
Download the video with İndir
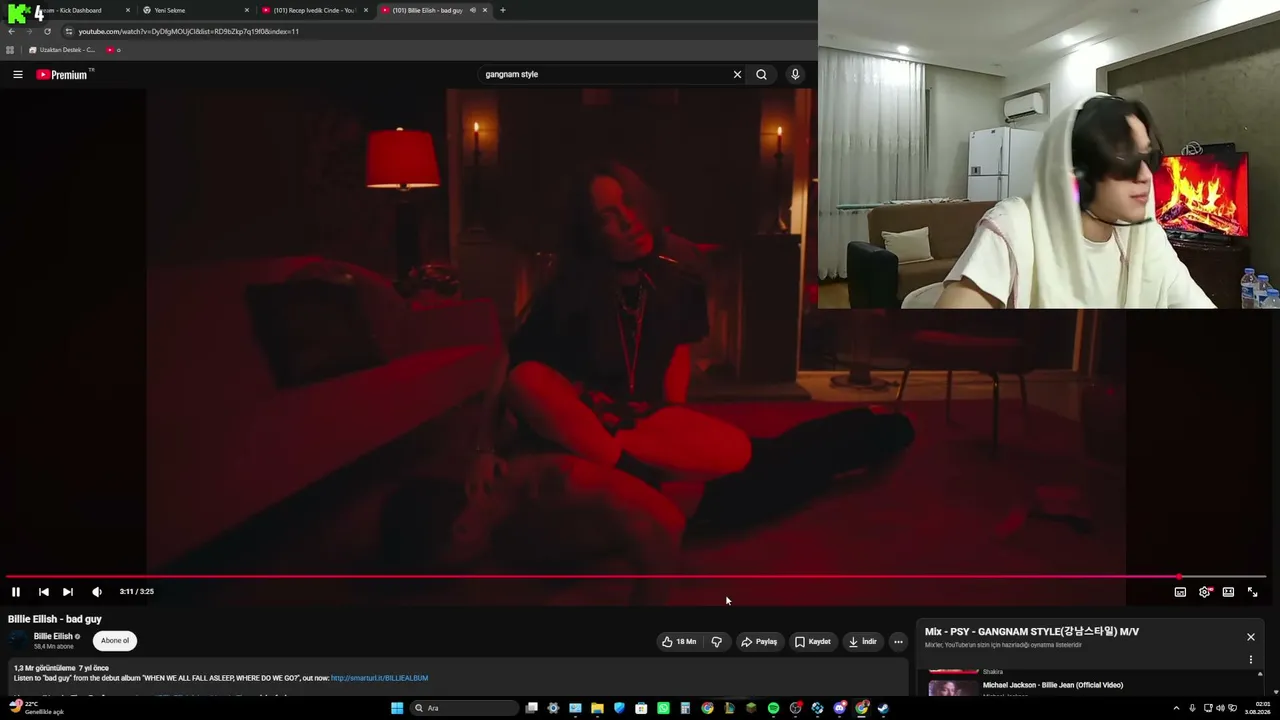[x=862, y=642]
